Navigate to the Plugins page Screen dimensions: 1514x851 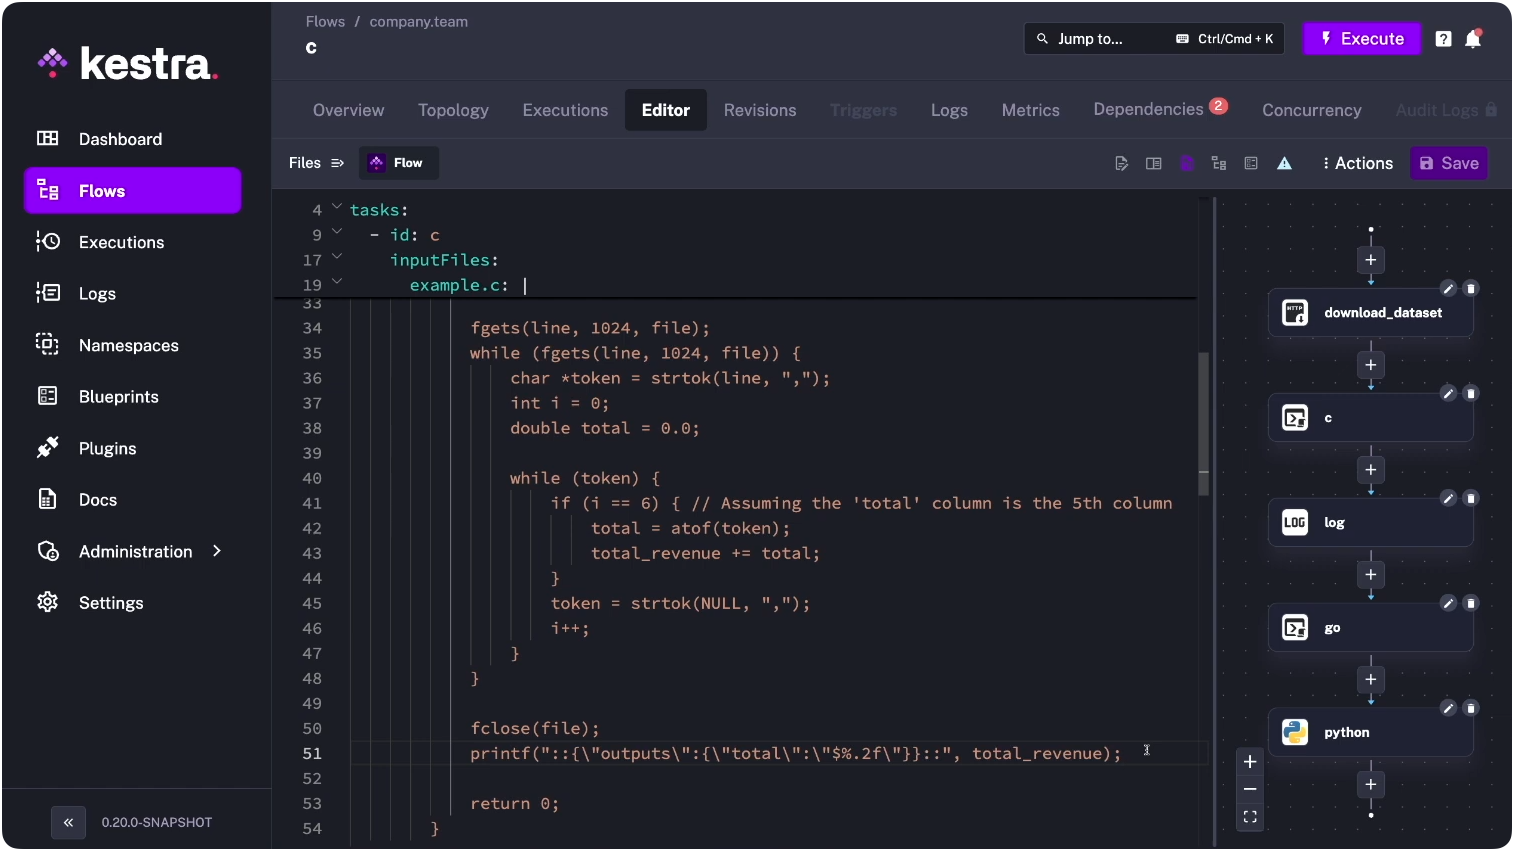pyautogui.click(x=107, y=448)
